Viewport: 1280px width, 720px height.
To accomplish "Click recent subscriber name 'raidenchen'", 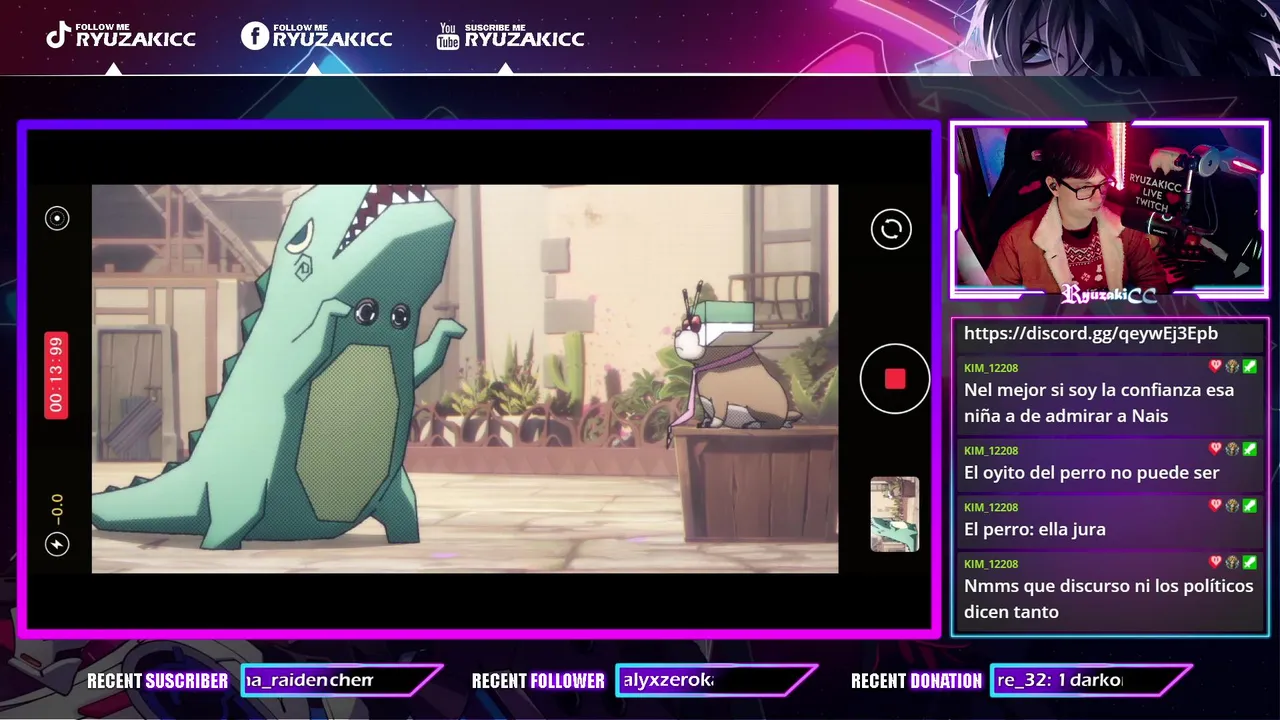I will (310, 680).
